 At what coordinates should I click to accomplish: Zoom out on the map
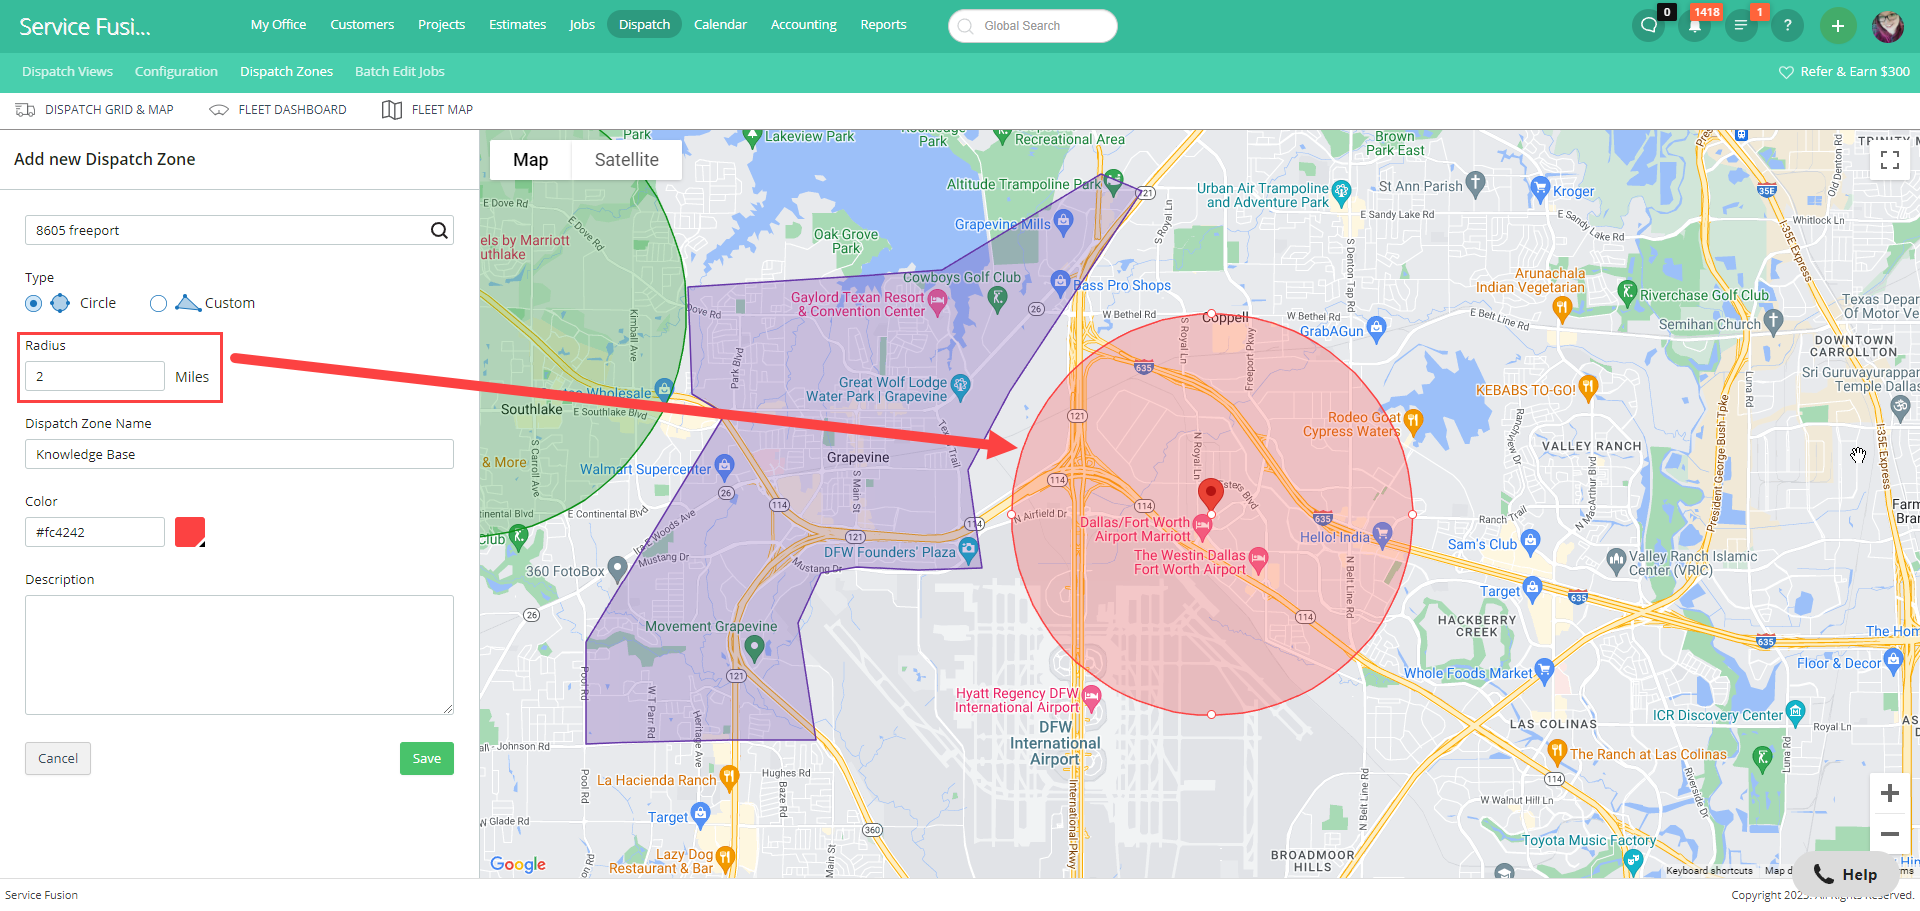1890,834
